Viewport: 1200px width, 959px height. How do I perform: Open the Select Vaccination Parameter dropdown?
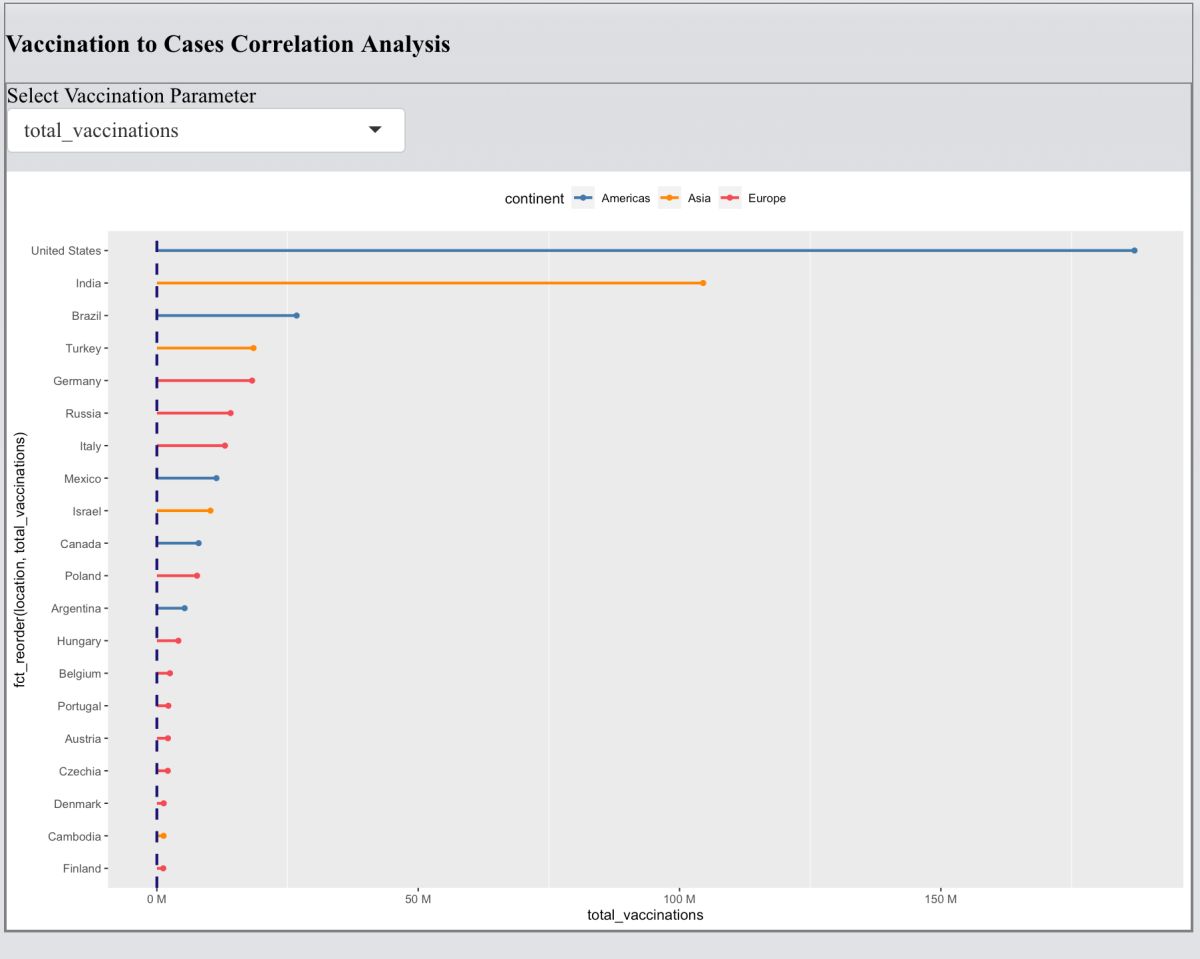click(x=206, y=130)
